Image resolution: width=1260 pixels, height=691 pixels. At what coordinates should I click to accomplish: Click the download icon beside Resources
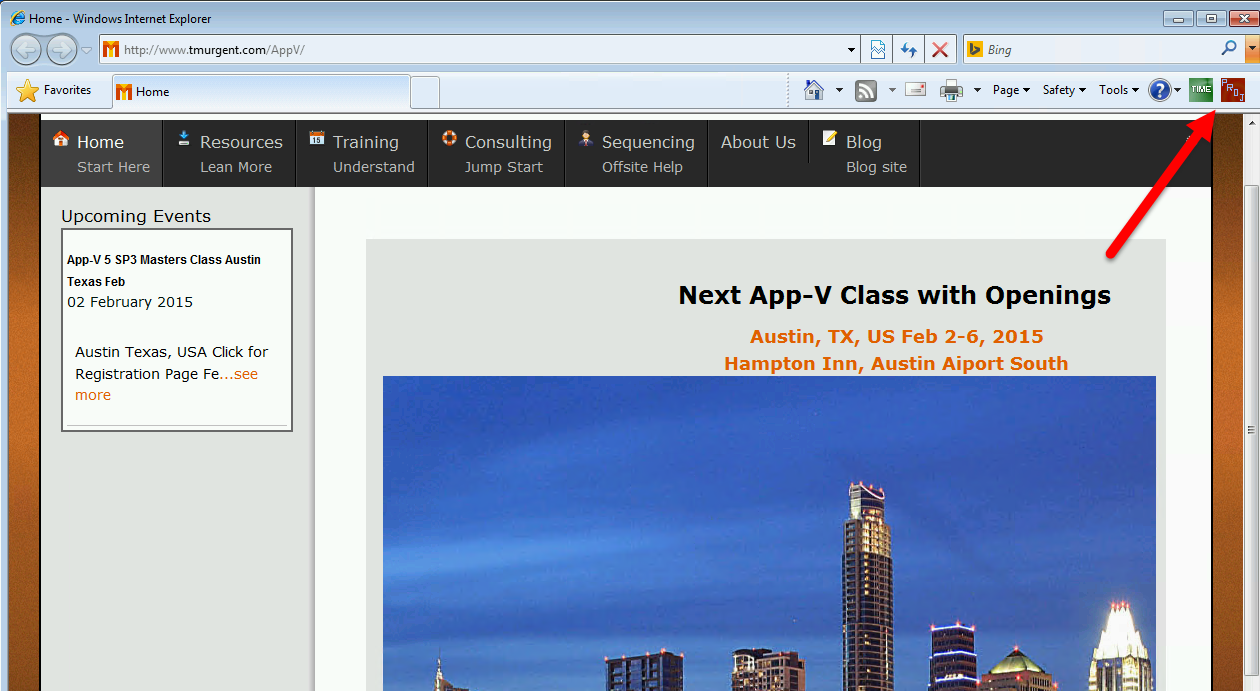tap(184, 138)
